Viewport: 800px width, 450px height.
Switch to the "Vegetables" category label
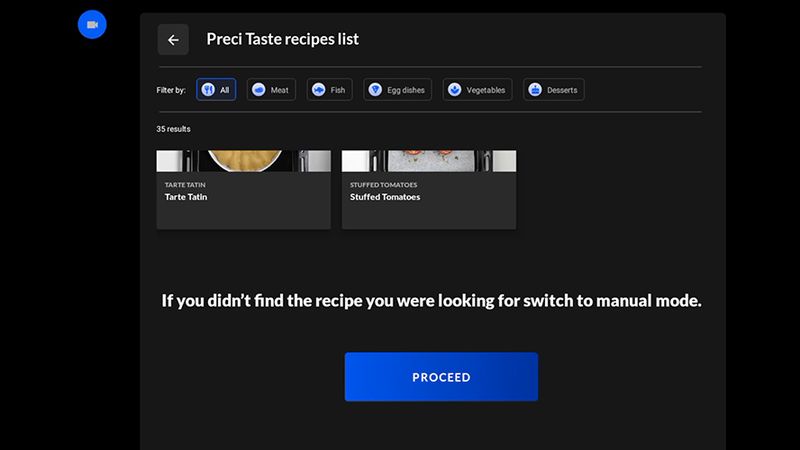point(487,90)
